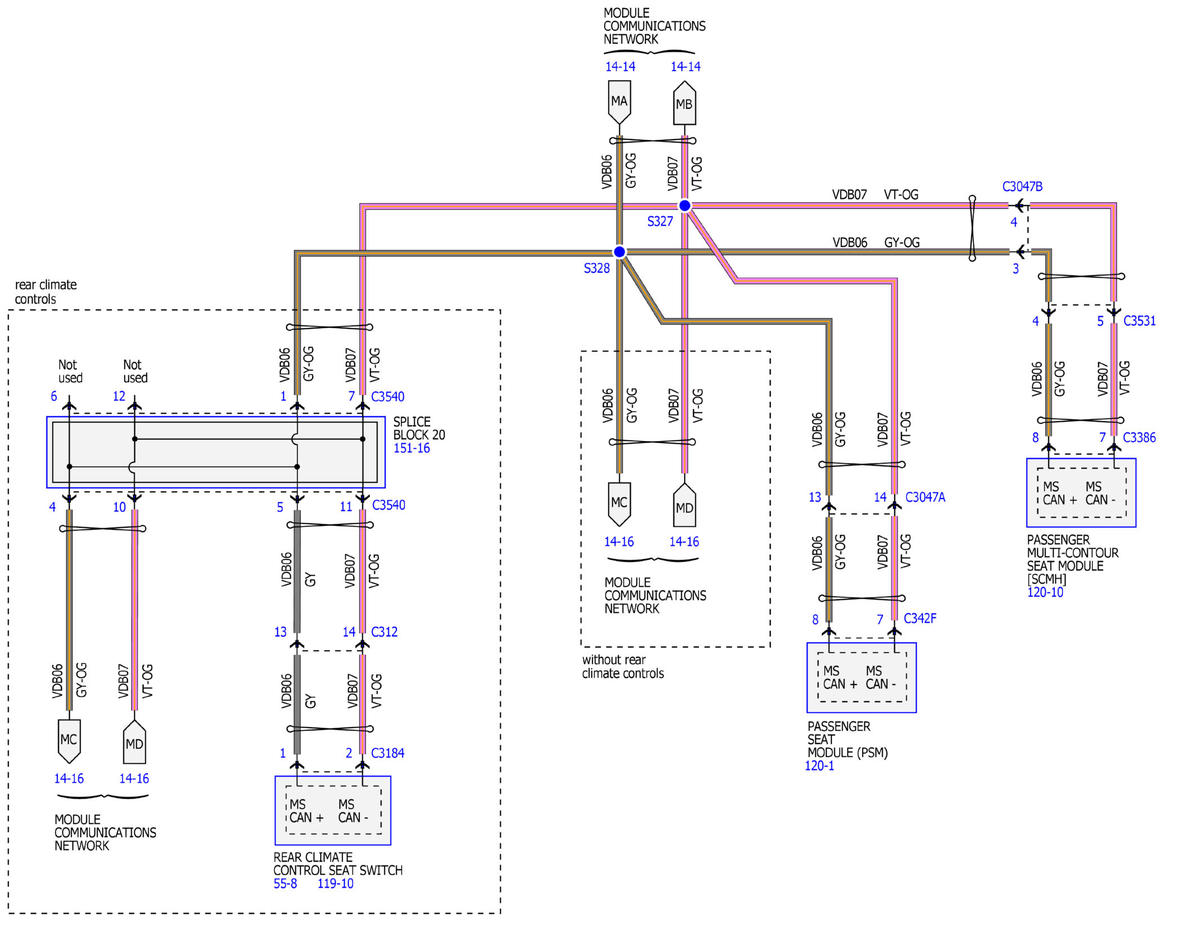Viewport: 1200px width, 927px height.
Task: Click the C3047A connector label
Action: pyautogui.click(x=925, y=496)
